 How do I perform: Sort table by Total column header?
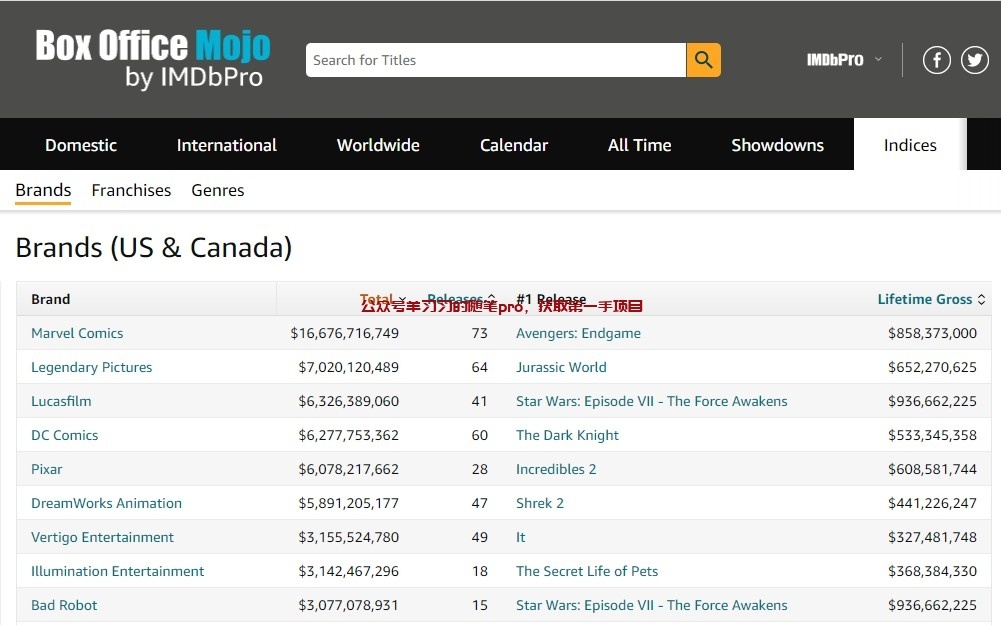point(382,299)
